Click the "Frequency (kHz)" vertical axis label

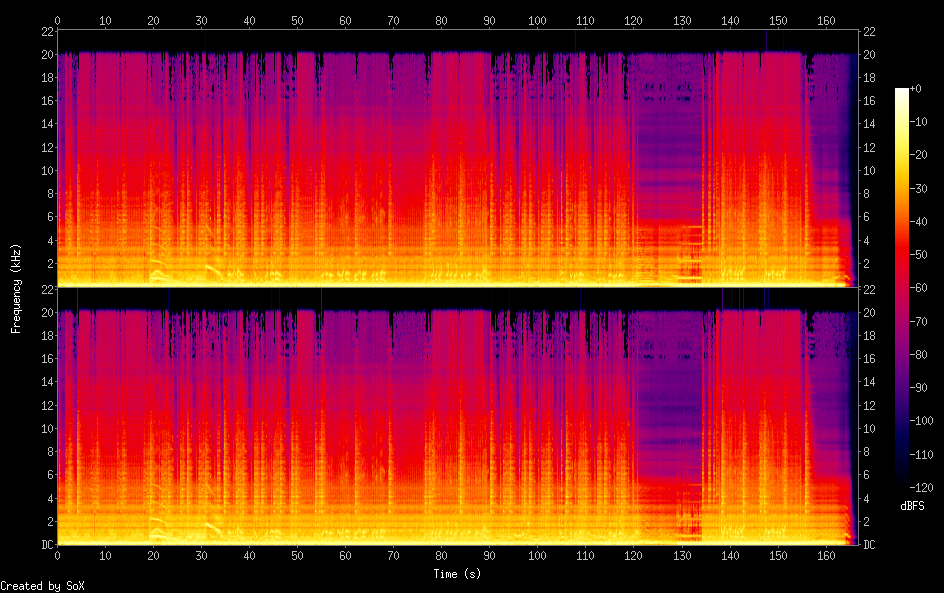[x=16, y=288]
